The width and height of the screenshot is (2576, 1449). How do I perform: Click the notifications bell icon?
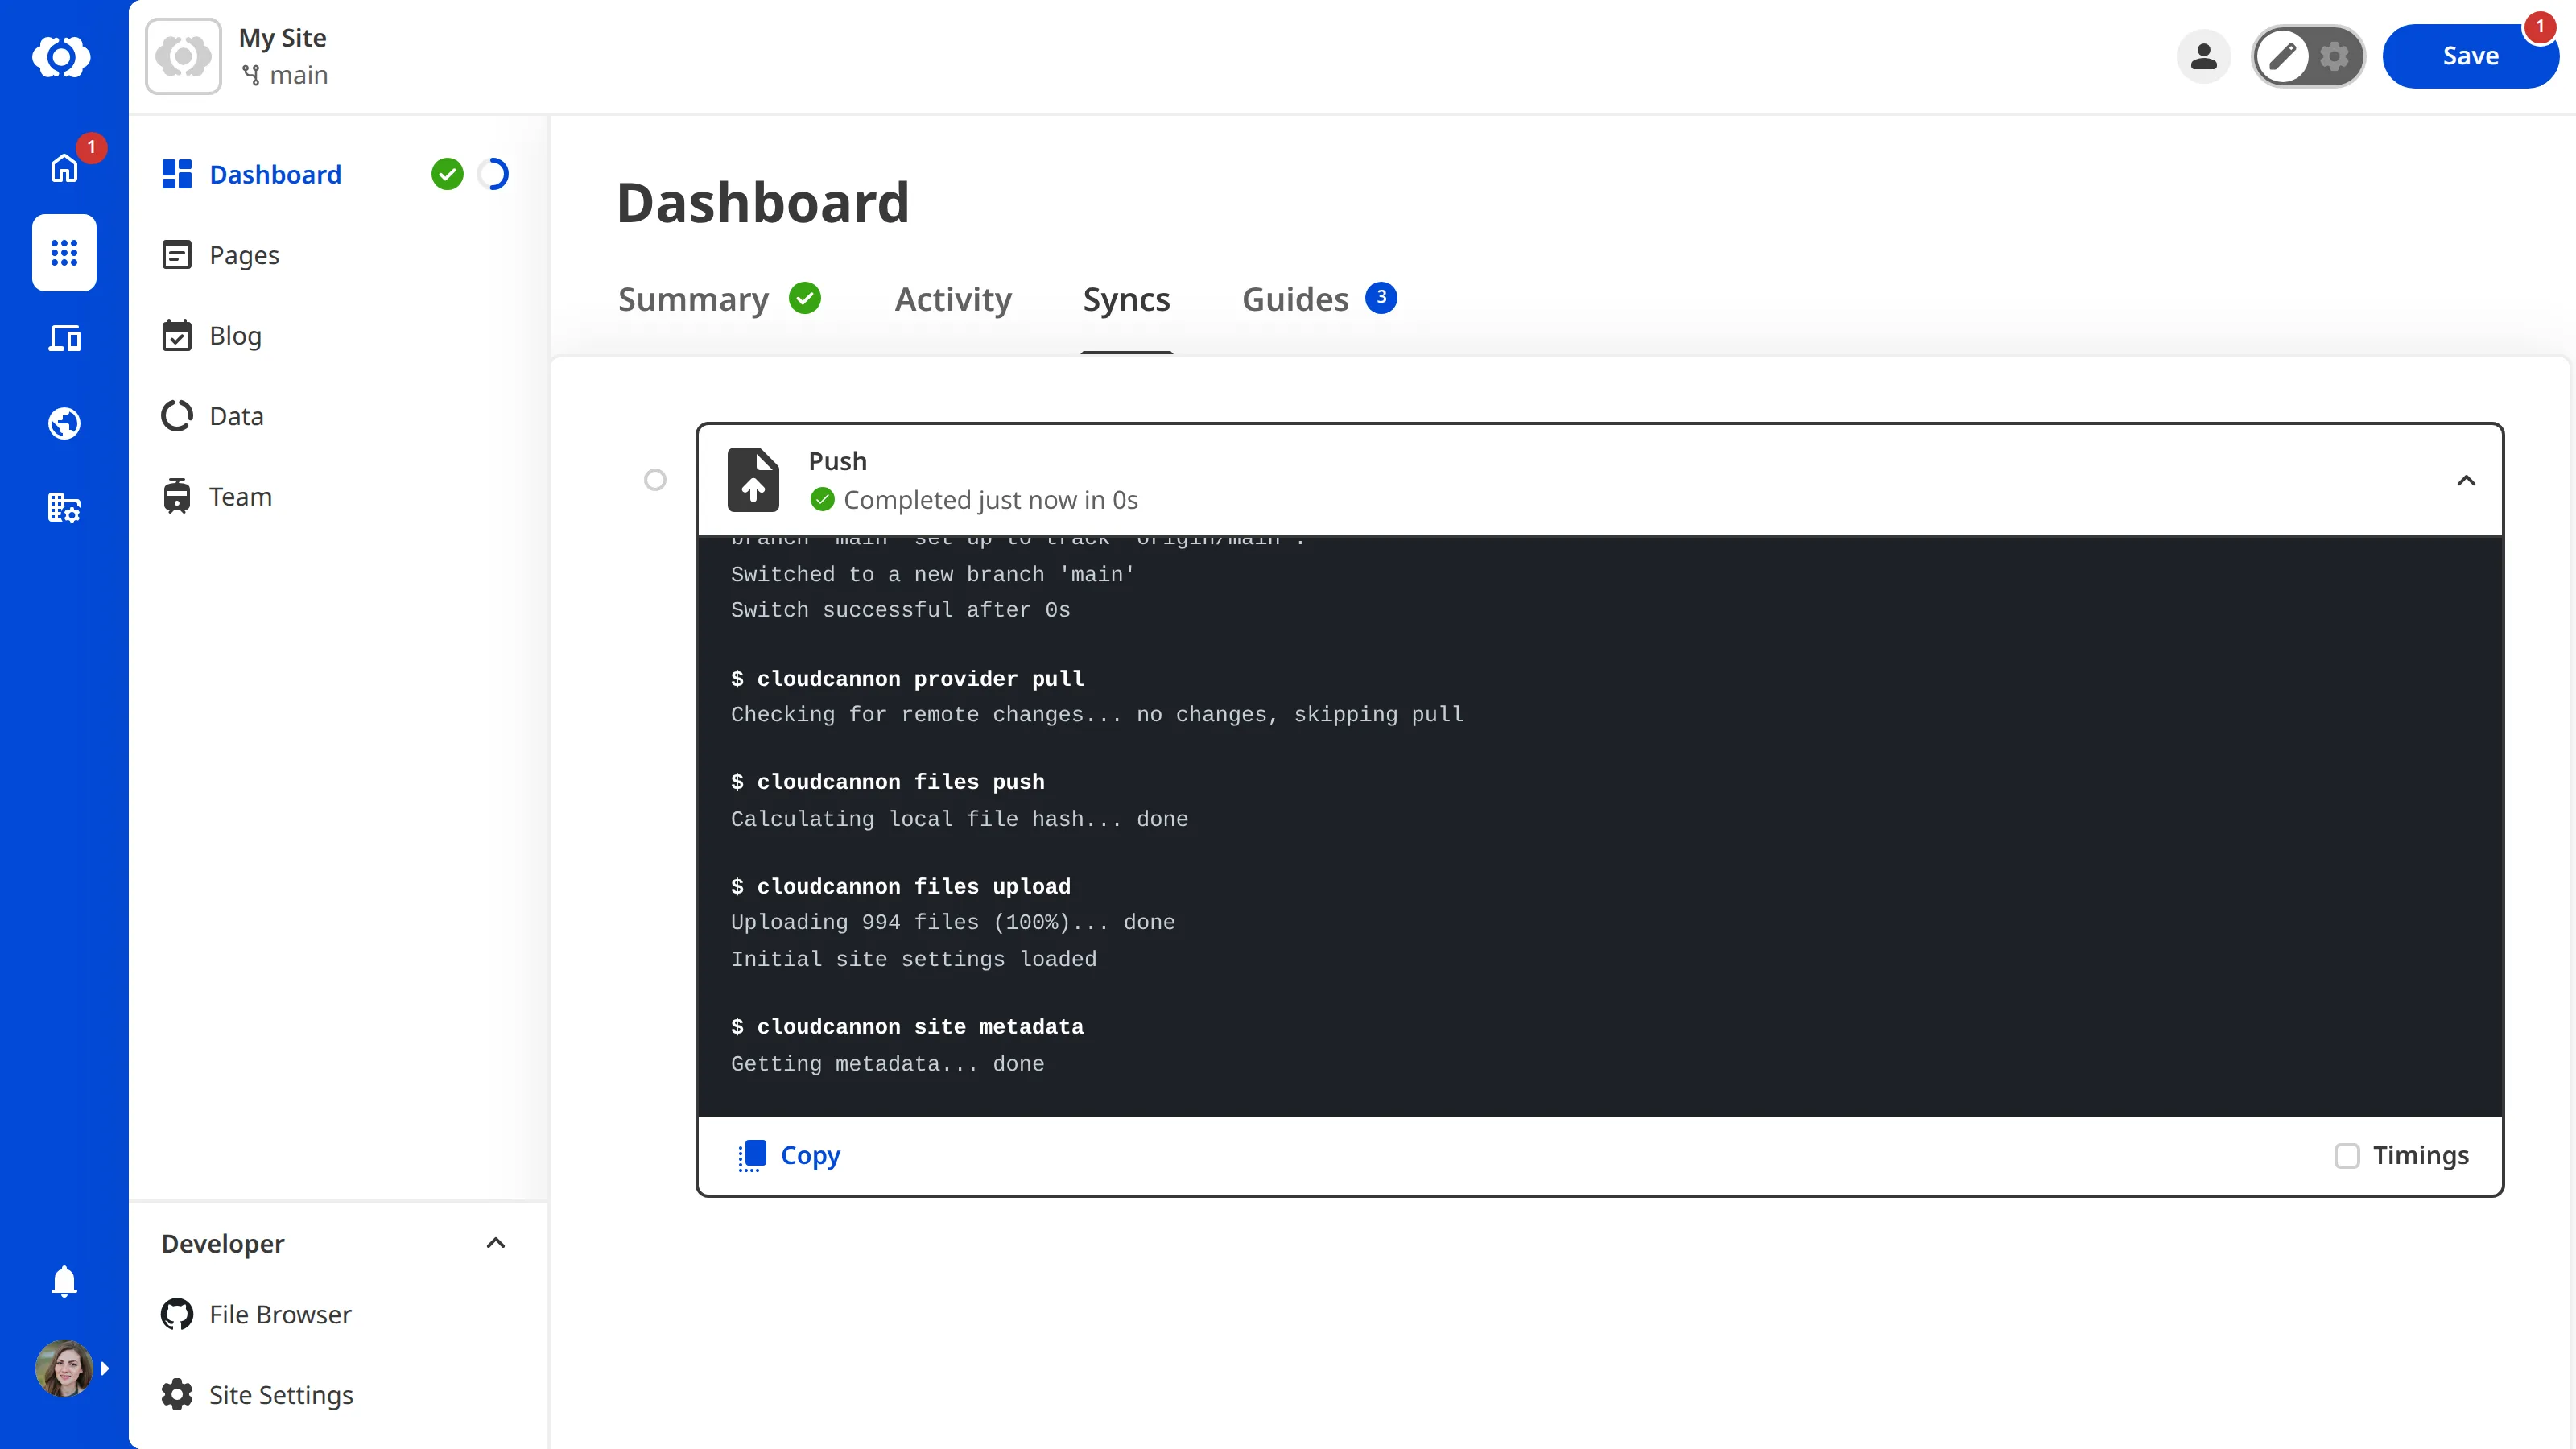pos(64,1281)
